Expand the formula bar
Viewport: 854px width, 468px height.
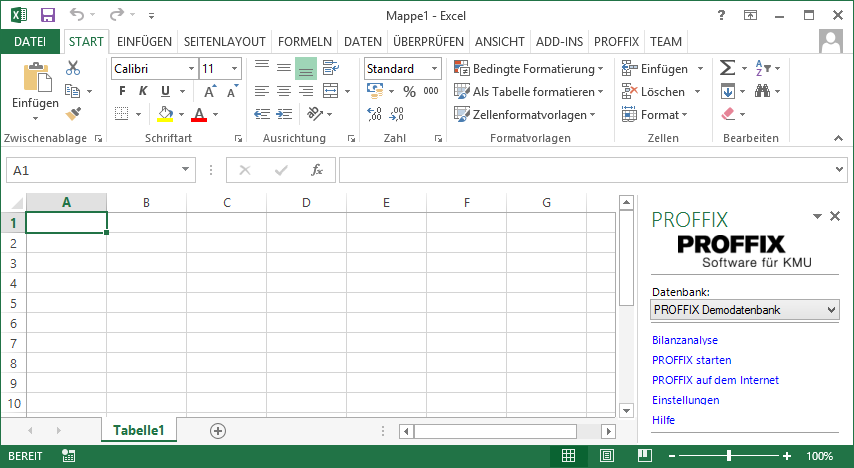pos(839,170)
